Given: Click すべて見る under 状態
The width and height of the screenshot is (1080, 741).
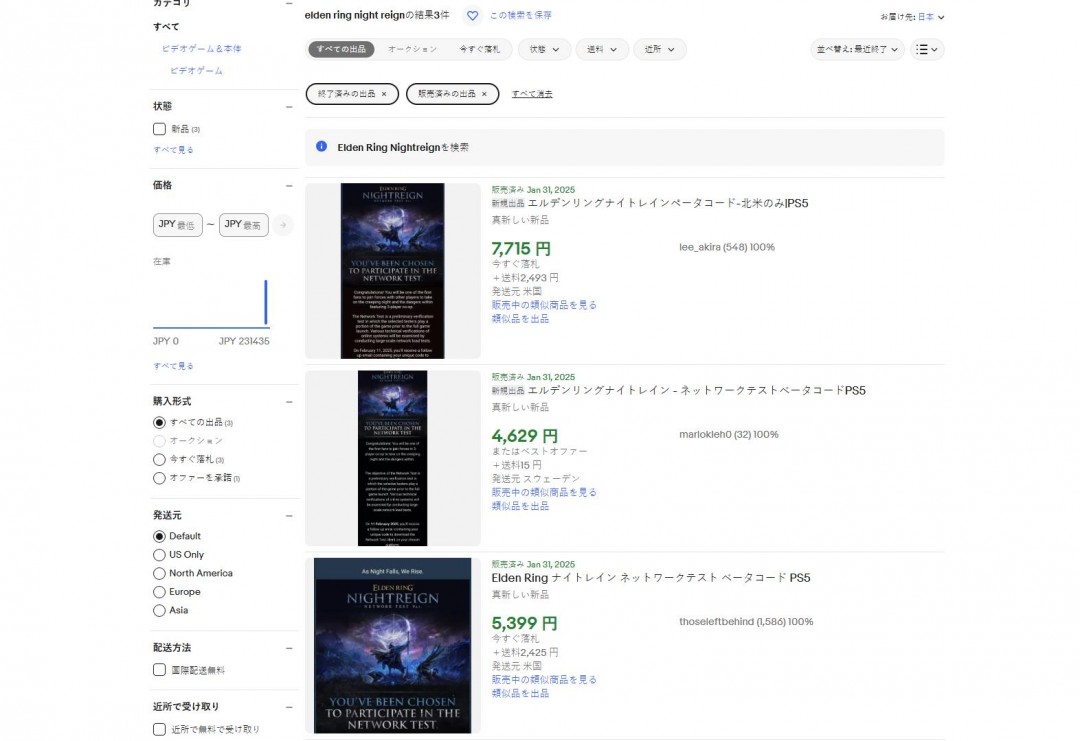Looking at the screenshot, I should [x=173, y=150].
